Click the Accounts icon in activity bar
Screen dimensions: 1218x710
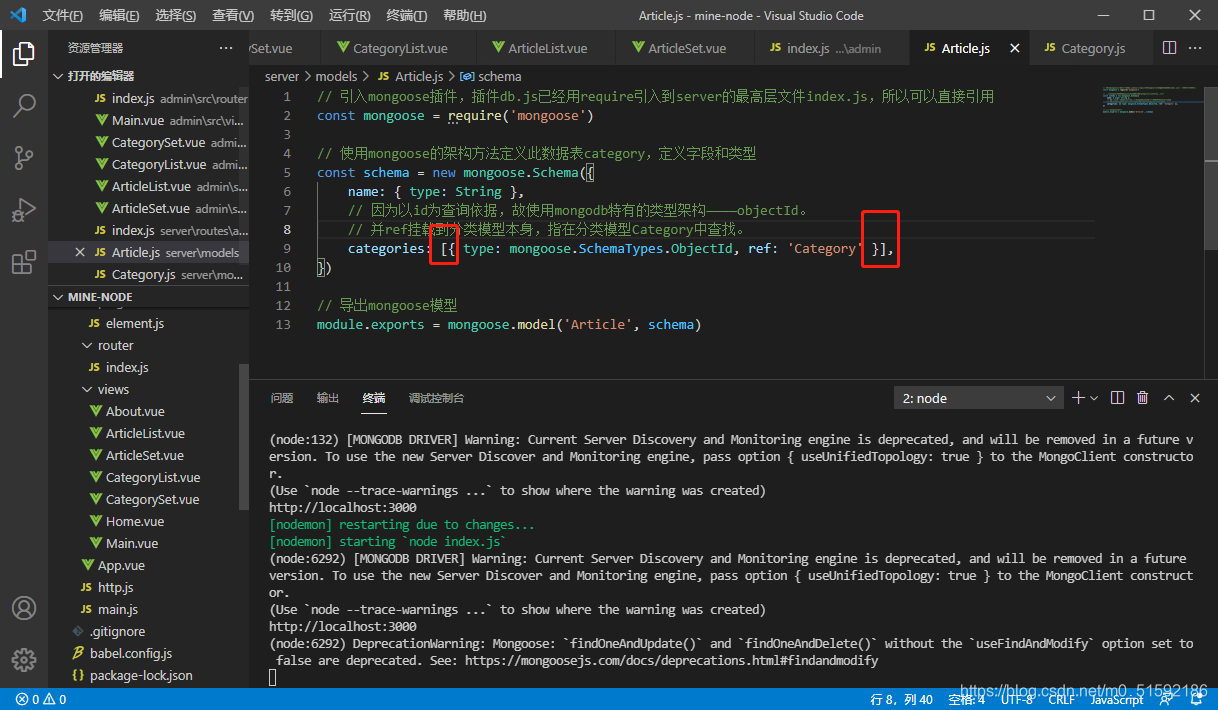click(x=24, y=608)
